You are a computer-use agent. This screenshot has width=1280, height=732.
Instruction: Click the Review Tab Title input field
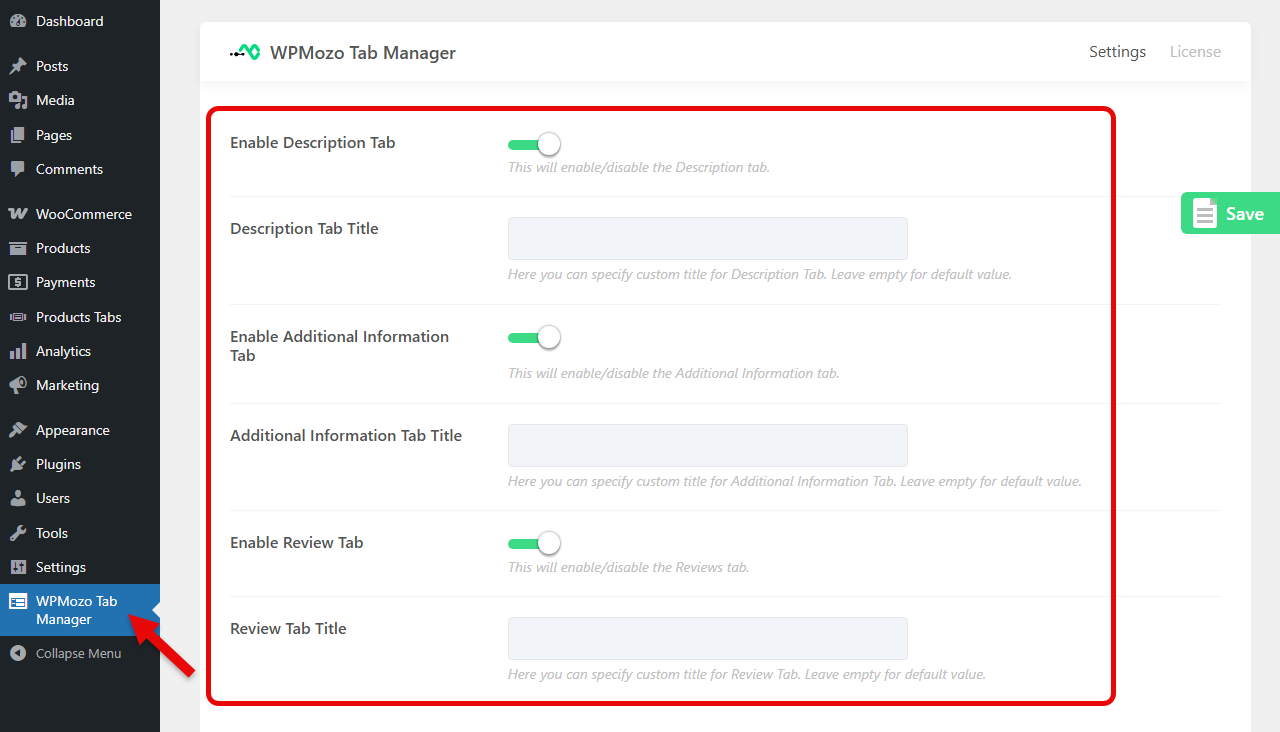(708, 638)
